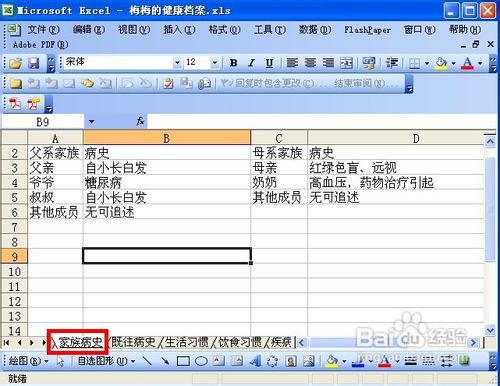Image resolution: width=500 pixels, height=386 pixels.
Task: Switch to the 饮食习惯 sheet tab
Action: pyautogui.click(x=240, y=342)
